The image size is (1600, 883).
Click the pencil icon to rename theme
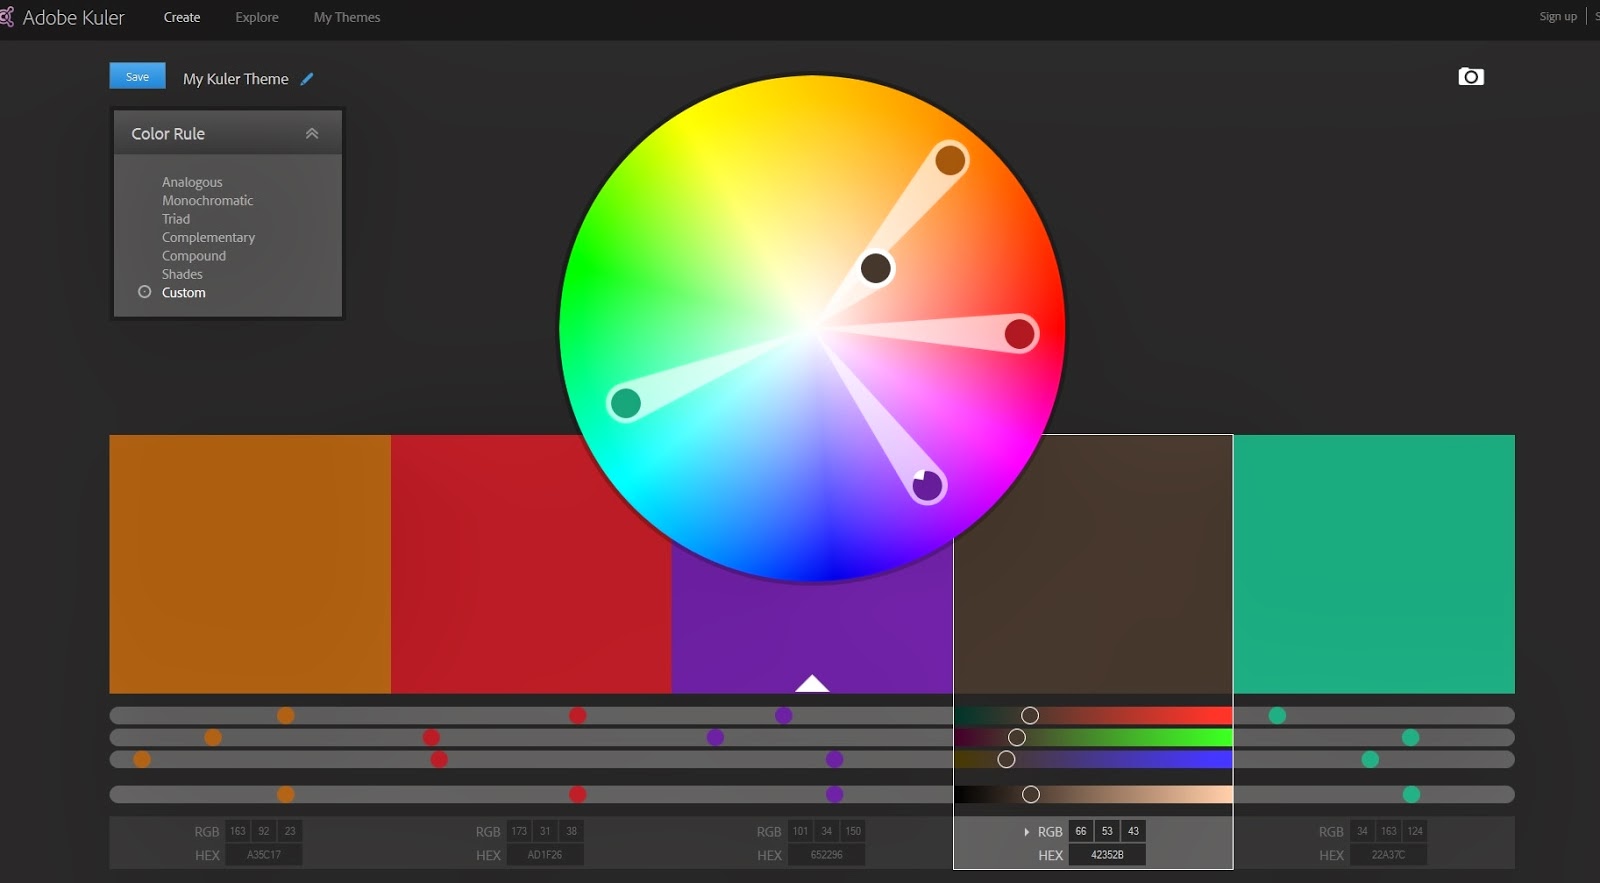(307, 79)
